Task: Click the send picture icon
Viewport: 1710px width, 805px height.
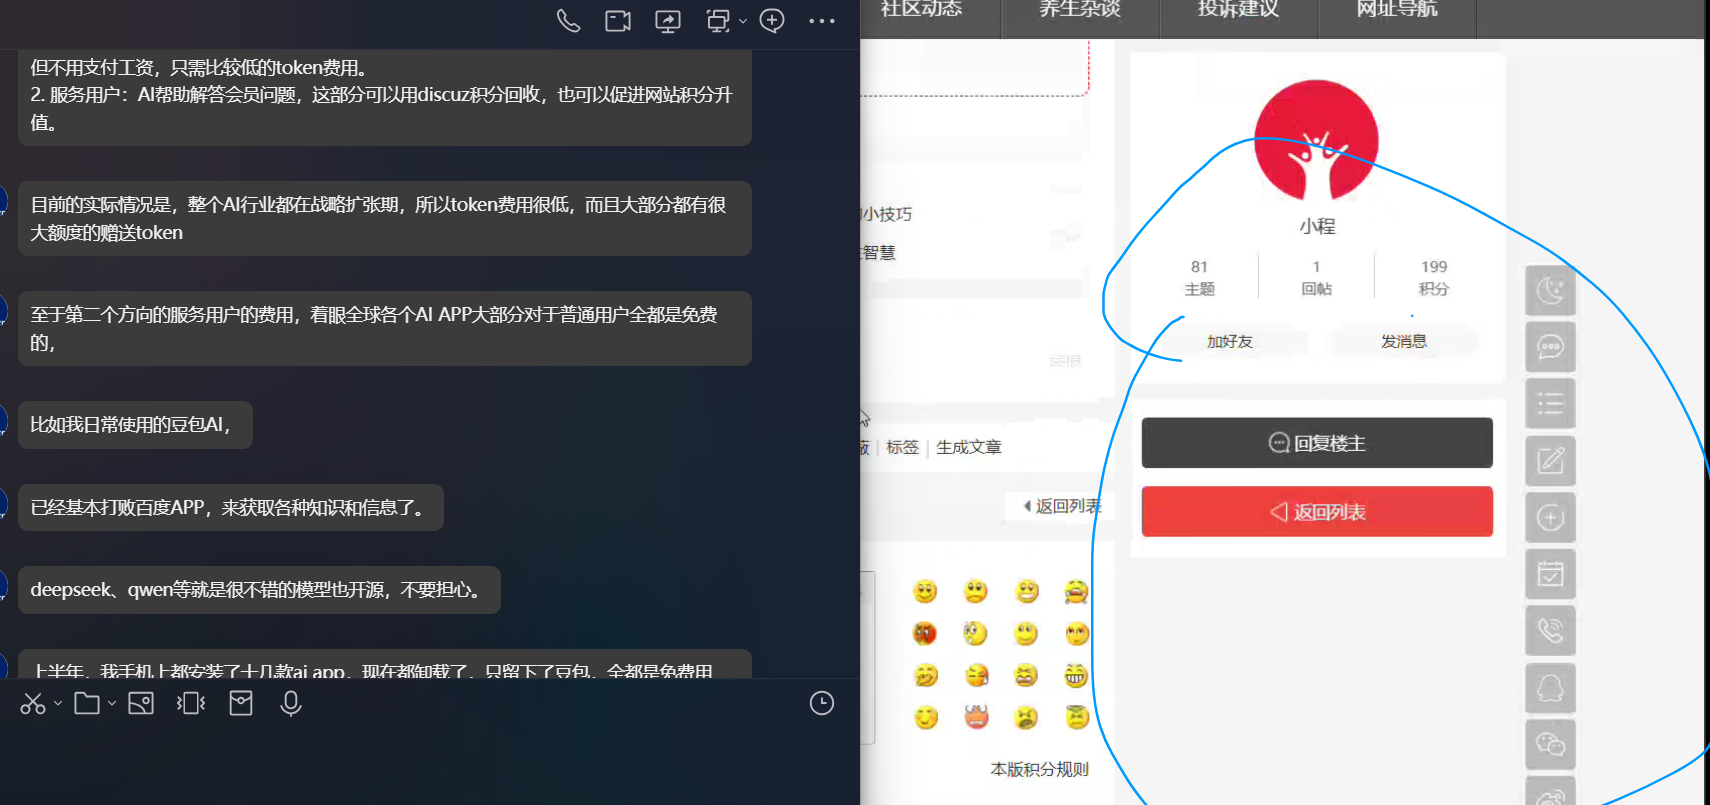Action: 141,704
